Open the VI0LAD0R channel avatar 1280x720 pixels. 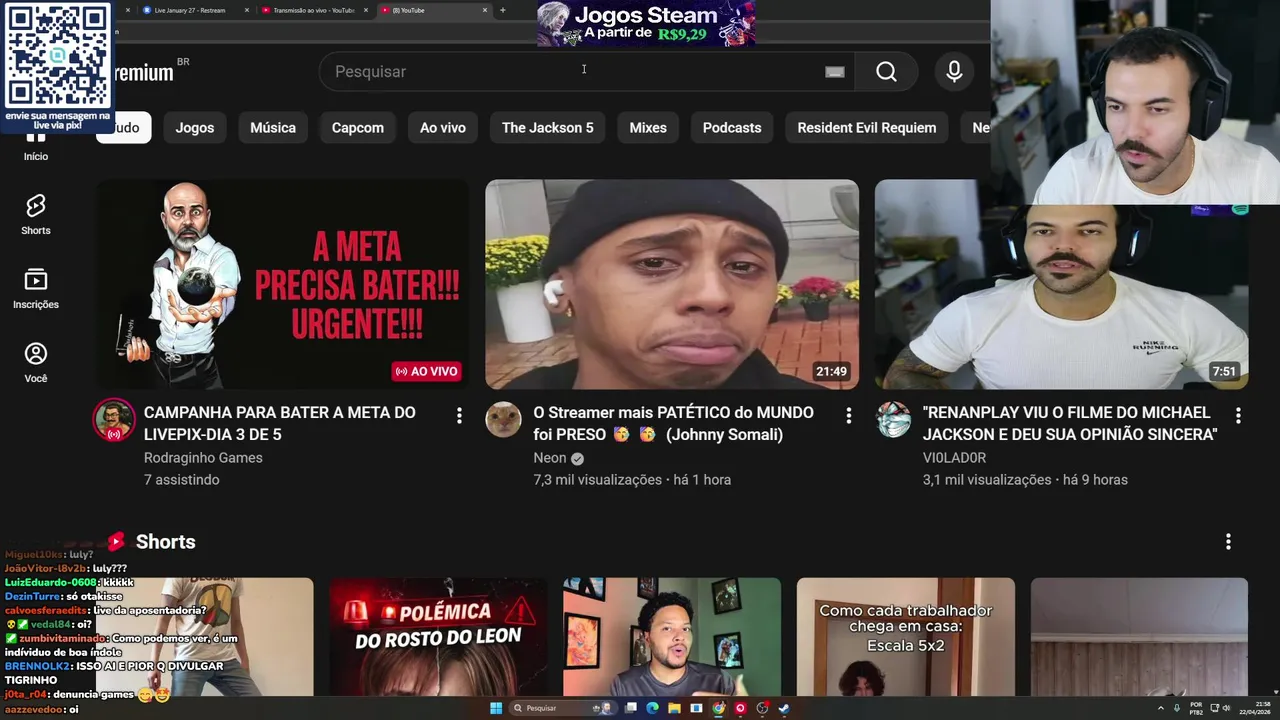(x=893, y=420)
